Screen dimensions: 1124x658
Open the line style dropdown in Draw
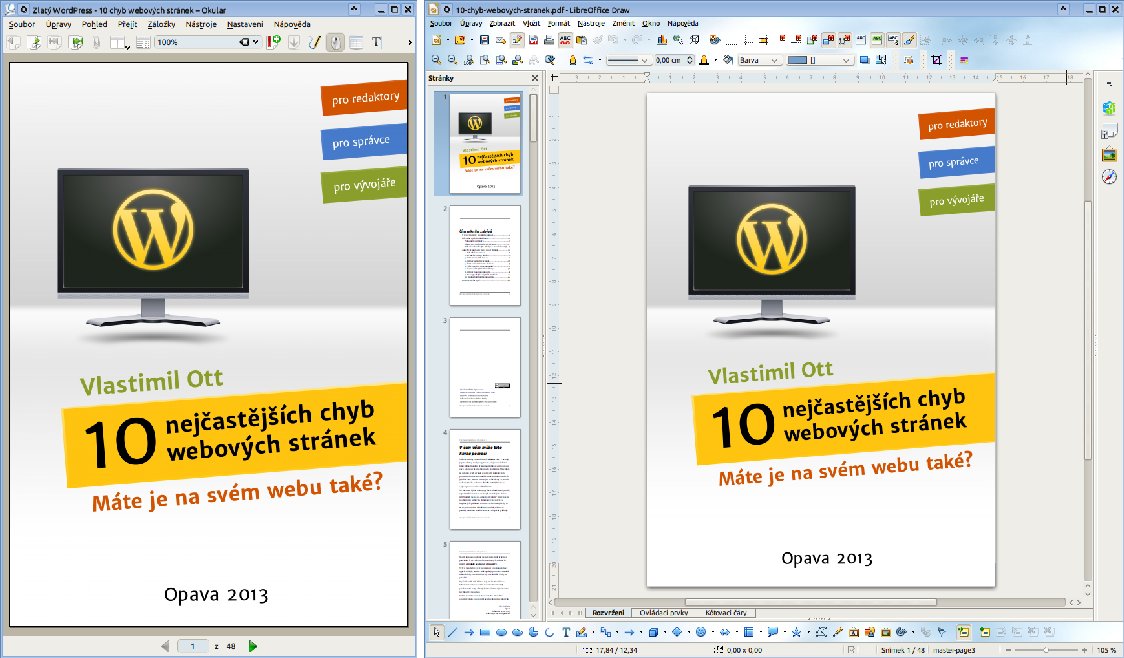628,60
